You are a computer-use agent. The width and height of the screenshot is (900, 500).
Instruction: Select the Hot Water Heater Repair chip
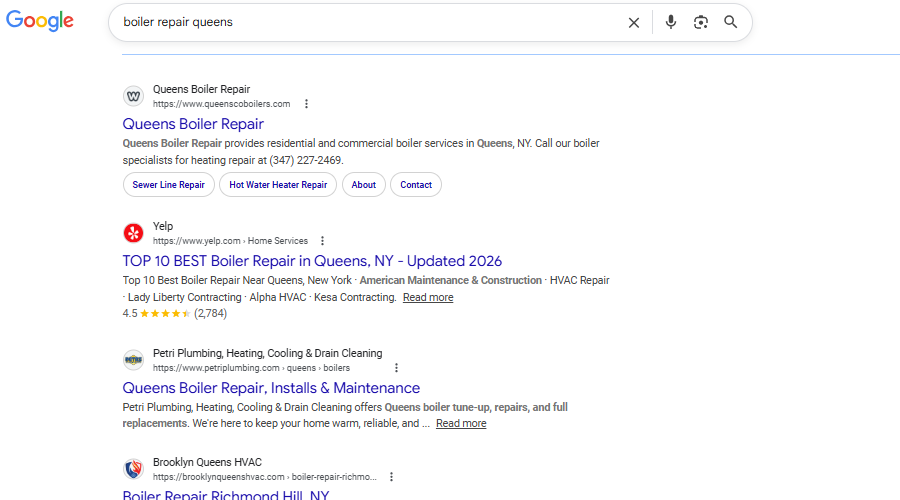tap(278, 185)
